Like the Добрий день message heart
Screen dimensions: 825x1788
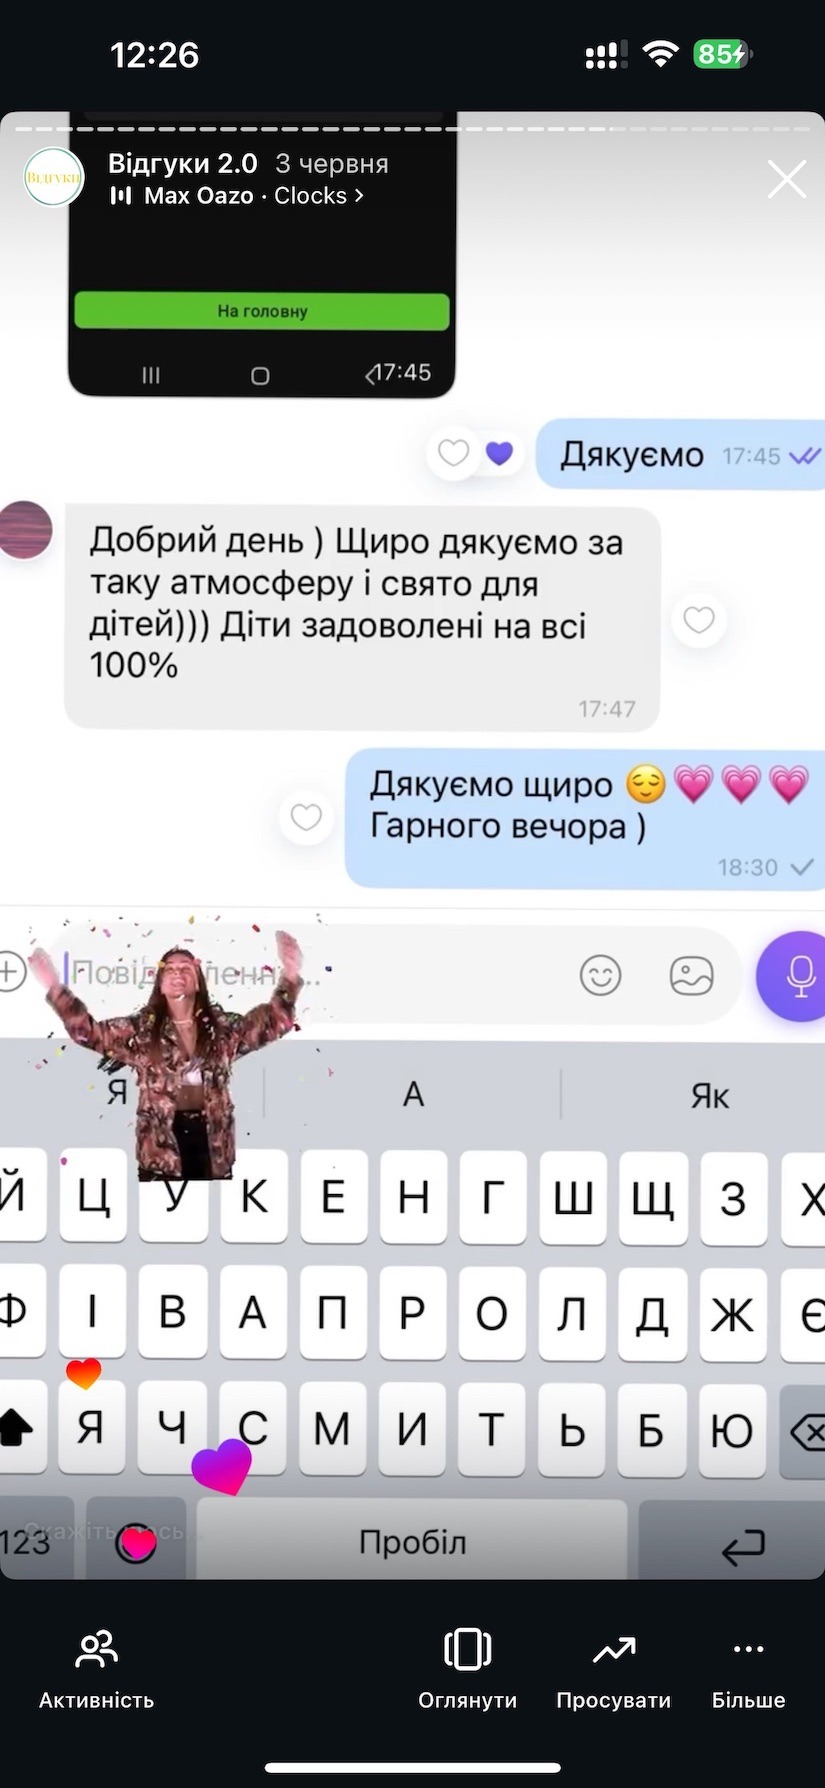point(698,620)
